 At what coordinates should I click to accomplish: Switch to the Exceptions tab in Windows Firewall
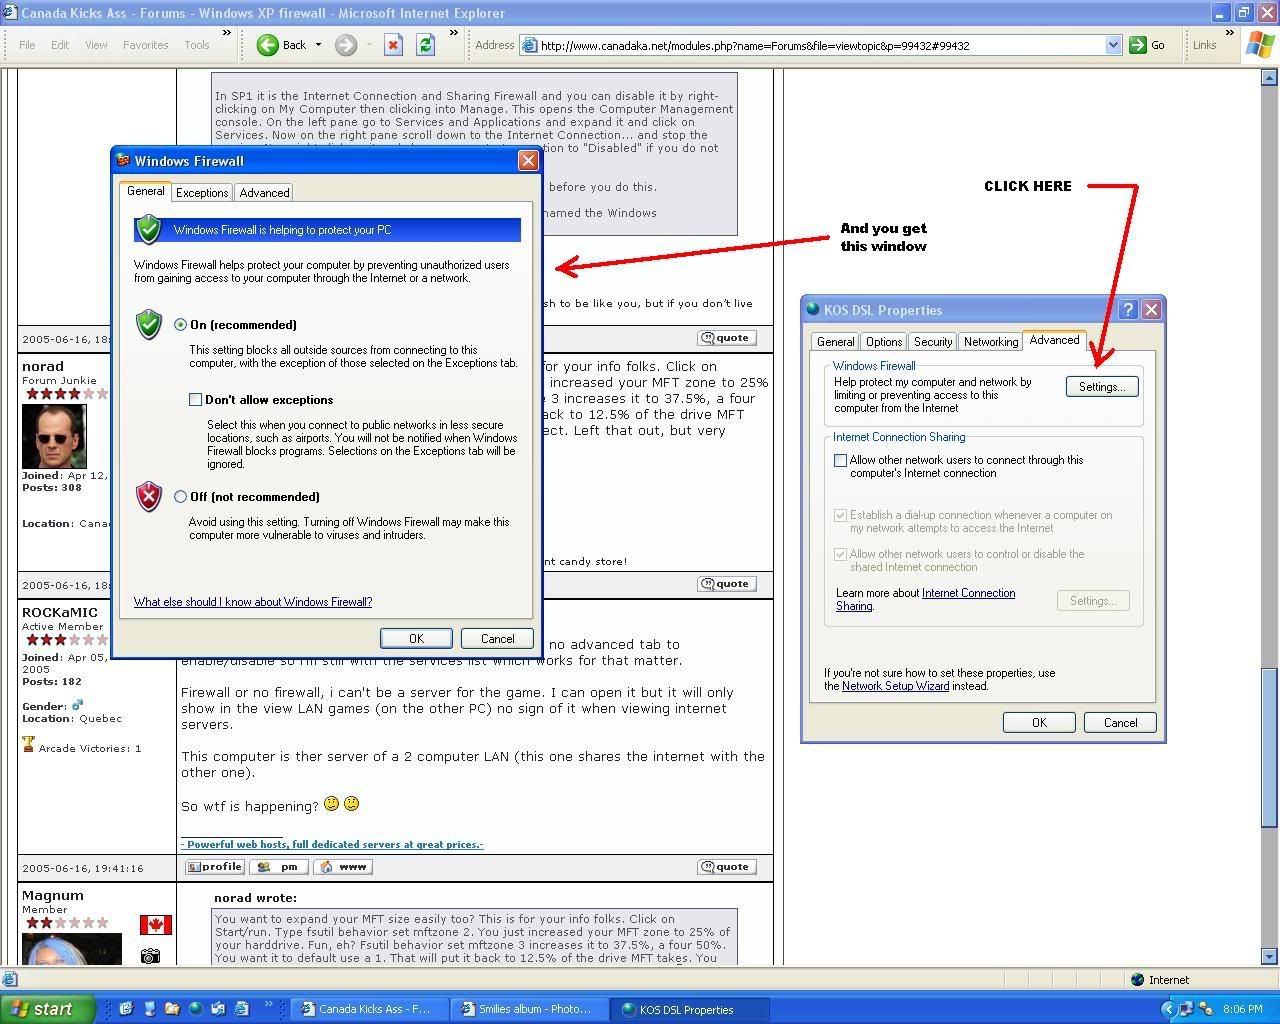(x=202, y=193)
